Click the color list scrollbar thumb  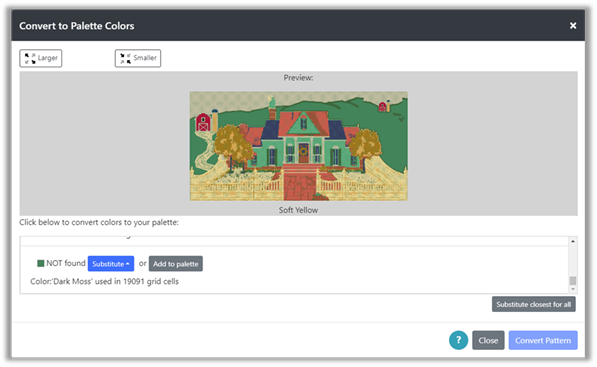coord(573,281)
